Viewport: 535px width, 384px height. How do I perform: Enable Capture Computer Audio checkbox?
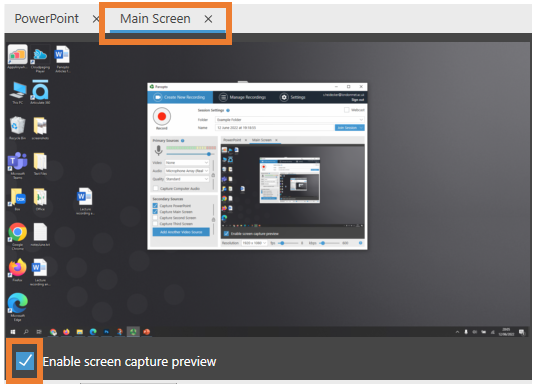(156, 188)
